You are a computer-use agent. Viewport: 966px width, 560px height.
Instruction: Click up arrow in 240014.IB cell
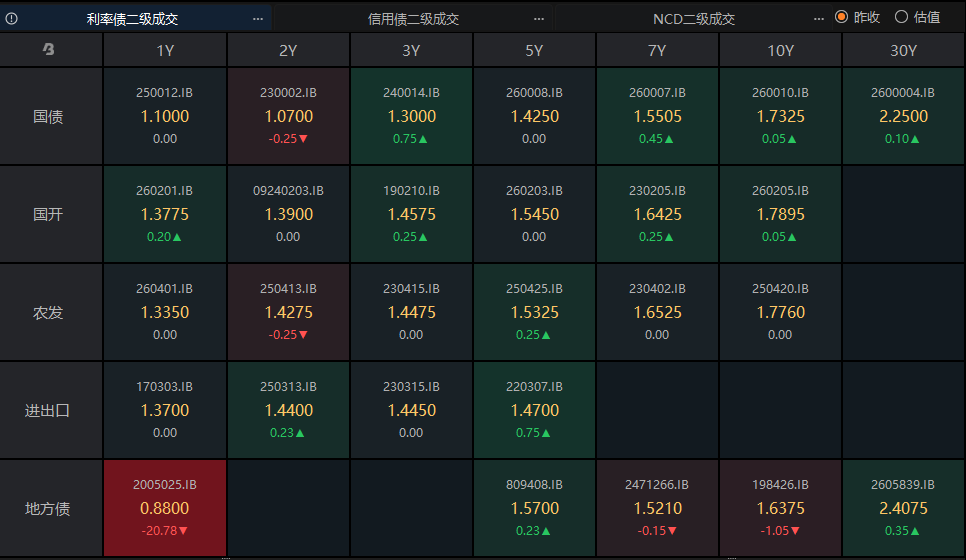tap(423, 139)
